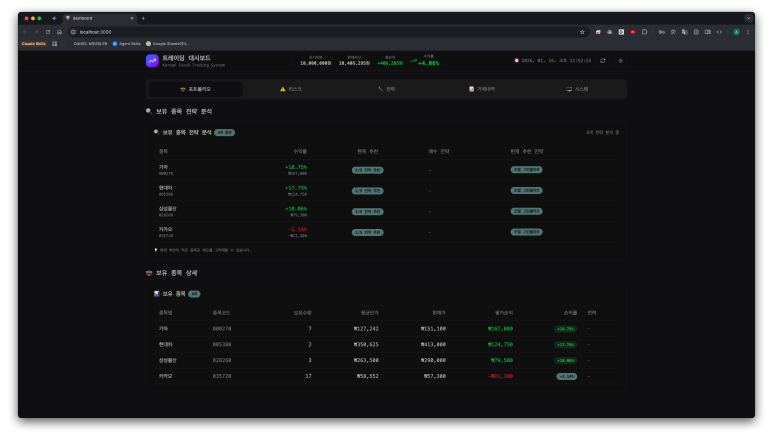Click the trading dashboard purple logo icon
Screen dimensions: 773x442
click(152, 61)
